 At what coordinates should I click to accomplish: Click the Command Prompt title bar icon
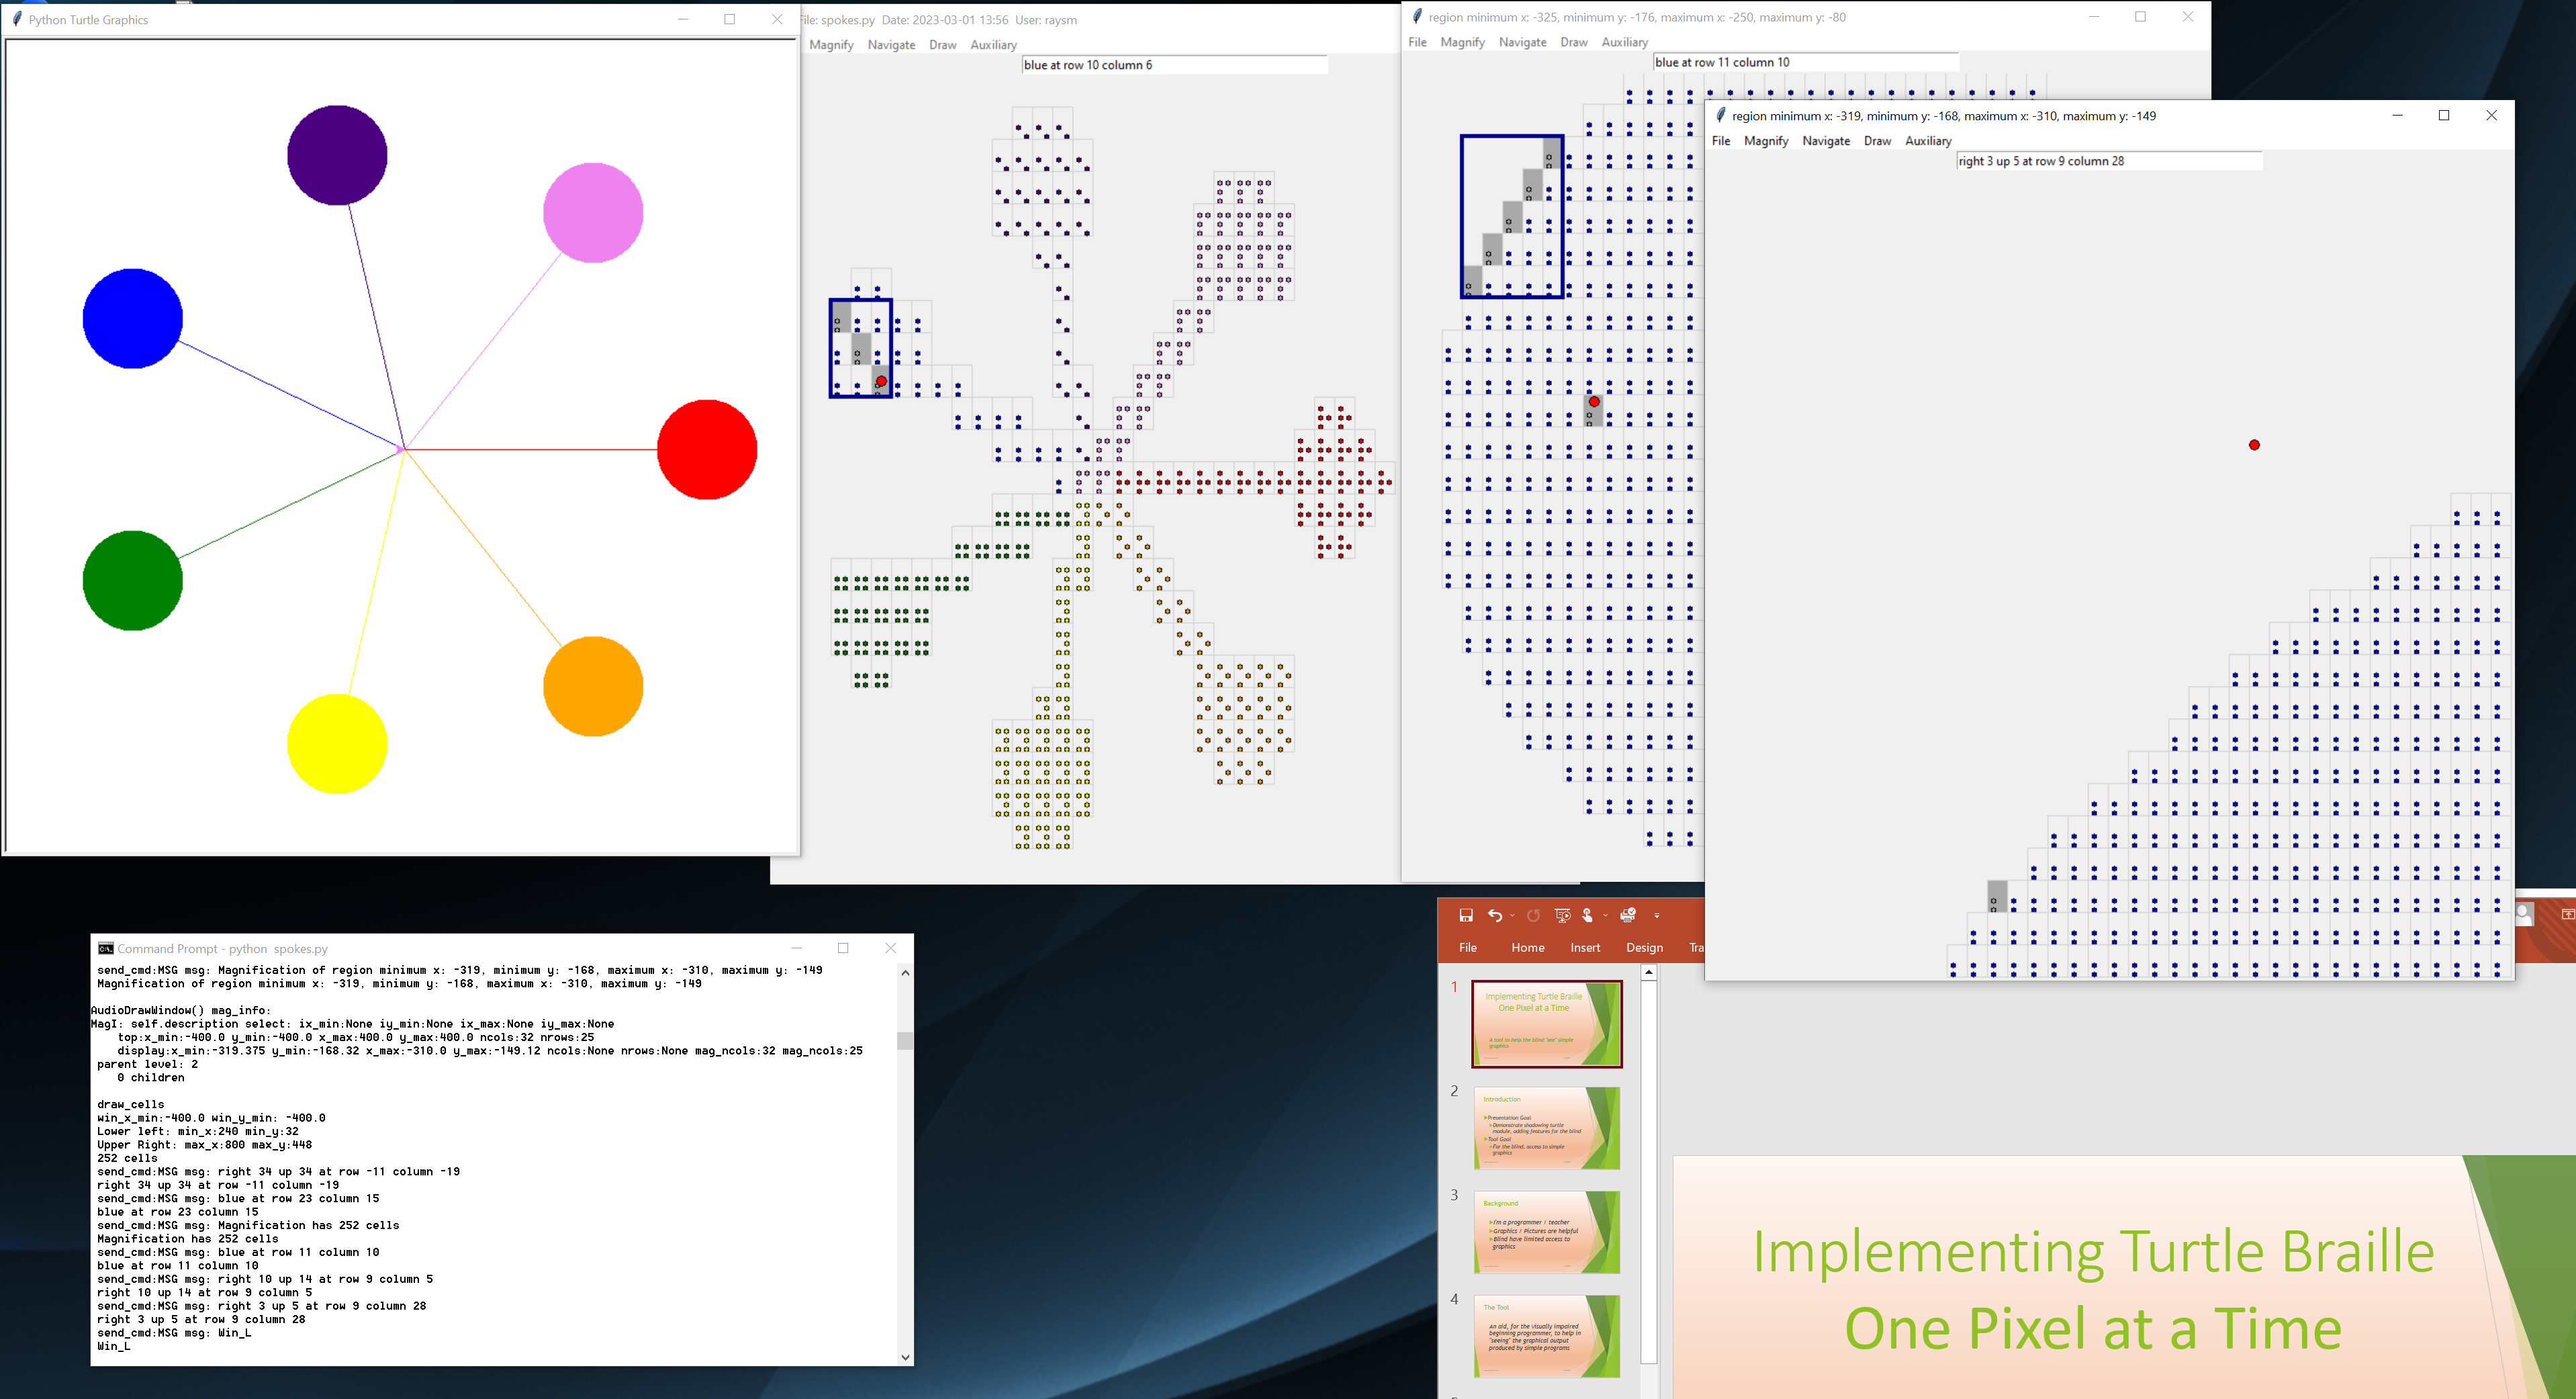[105, 948]
